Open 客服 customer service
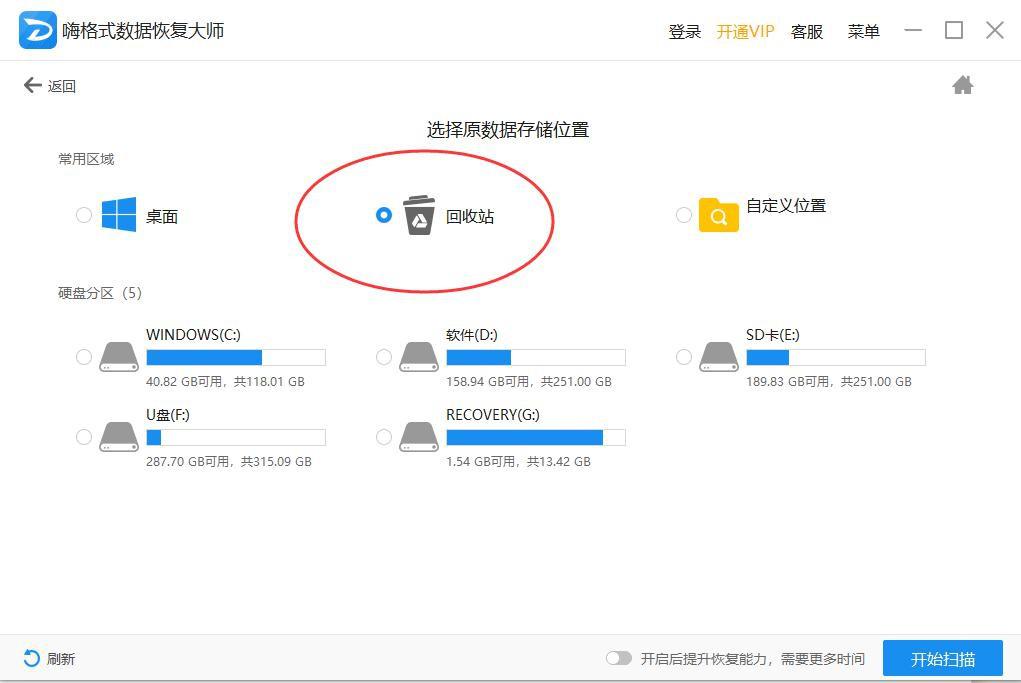 pyautogui.click(x=806, y=31)
